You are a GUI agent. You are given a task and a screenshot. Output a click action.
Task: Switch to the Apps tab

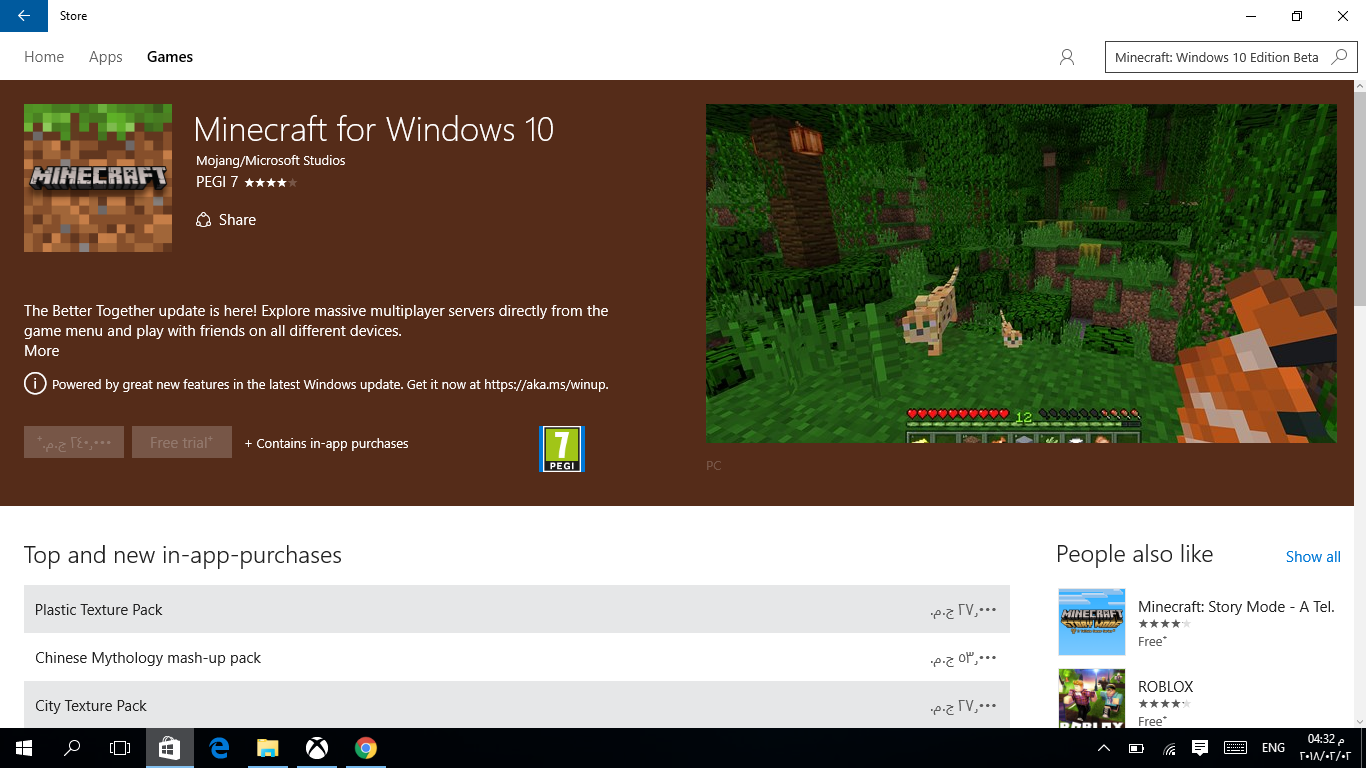pos(106,57)
